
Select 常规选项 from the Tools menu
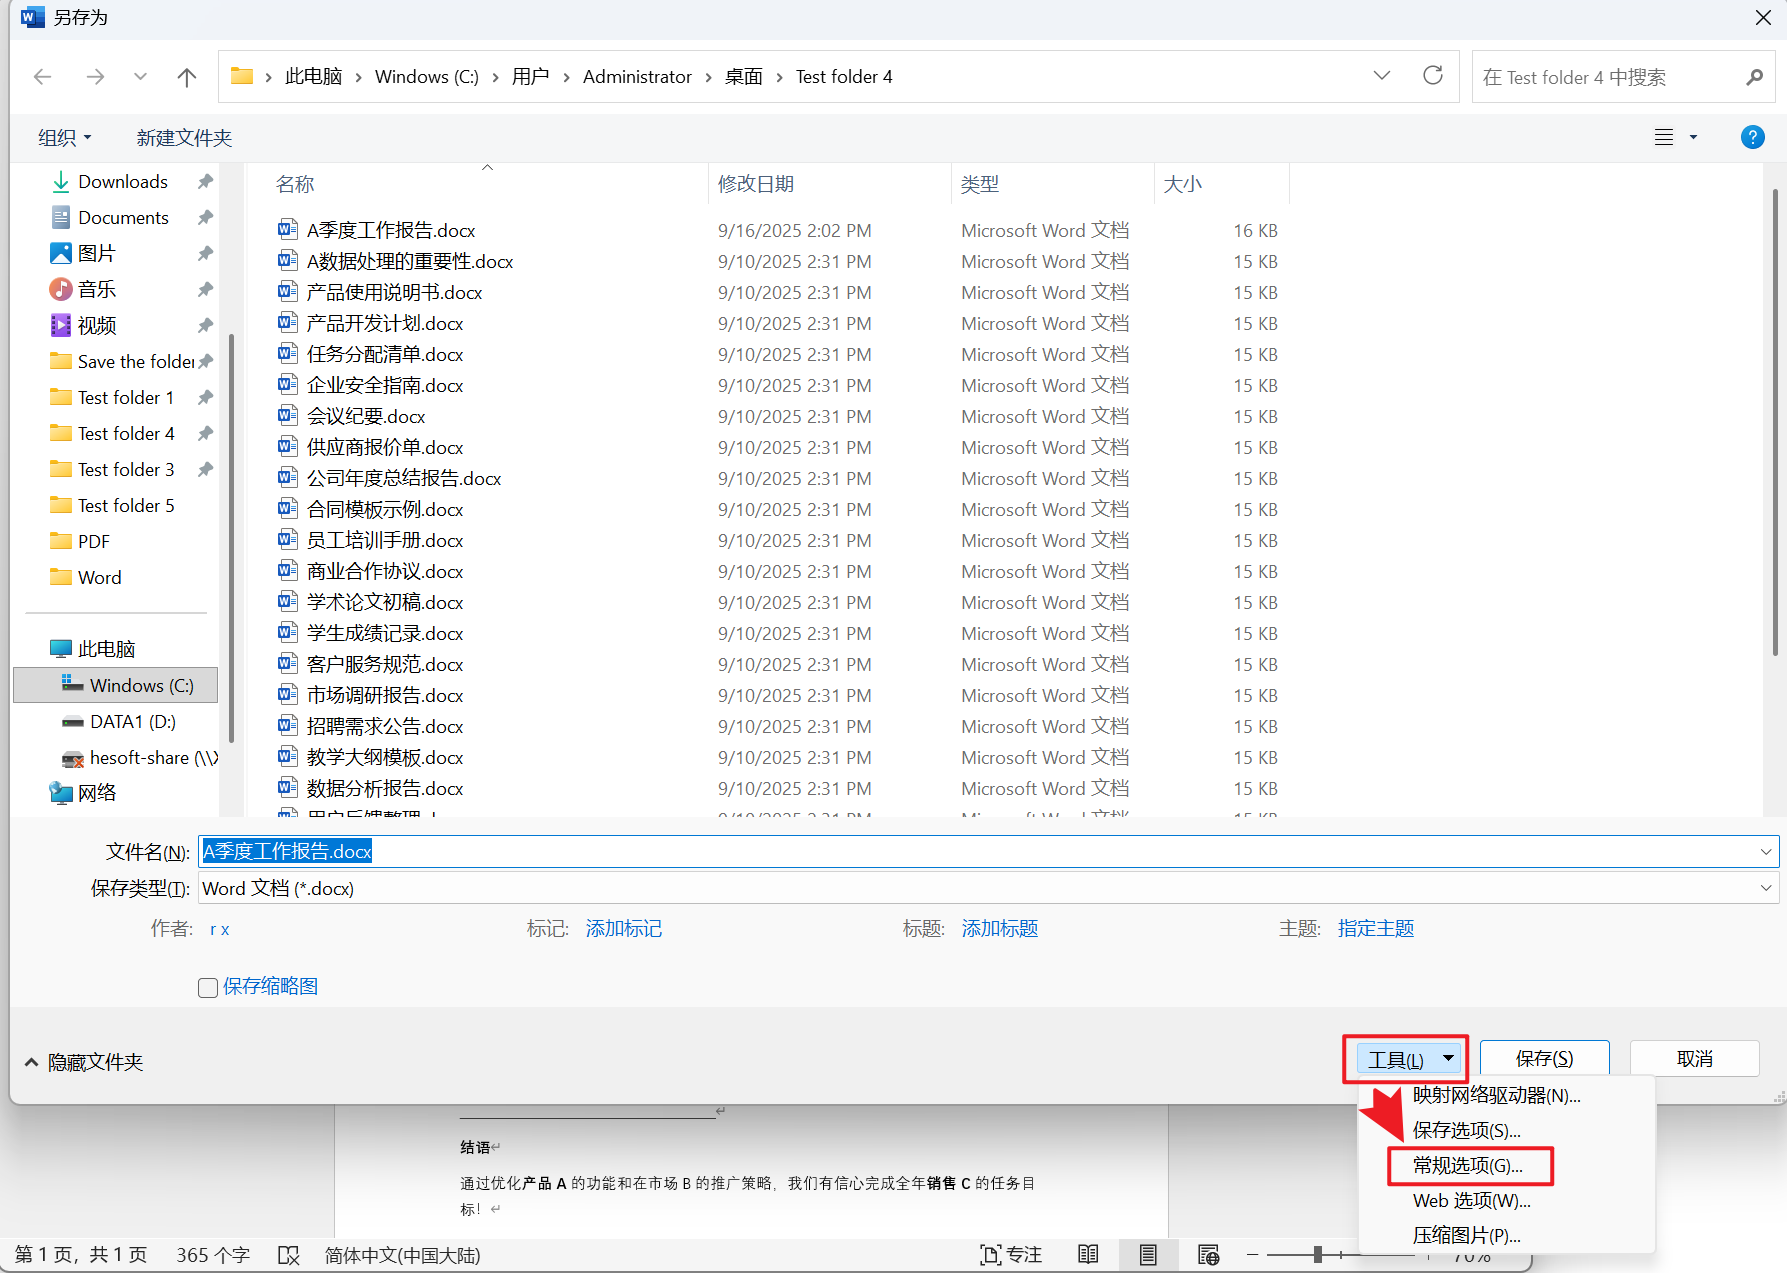pos(1468,1165)
